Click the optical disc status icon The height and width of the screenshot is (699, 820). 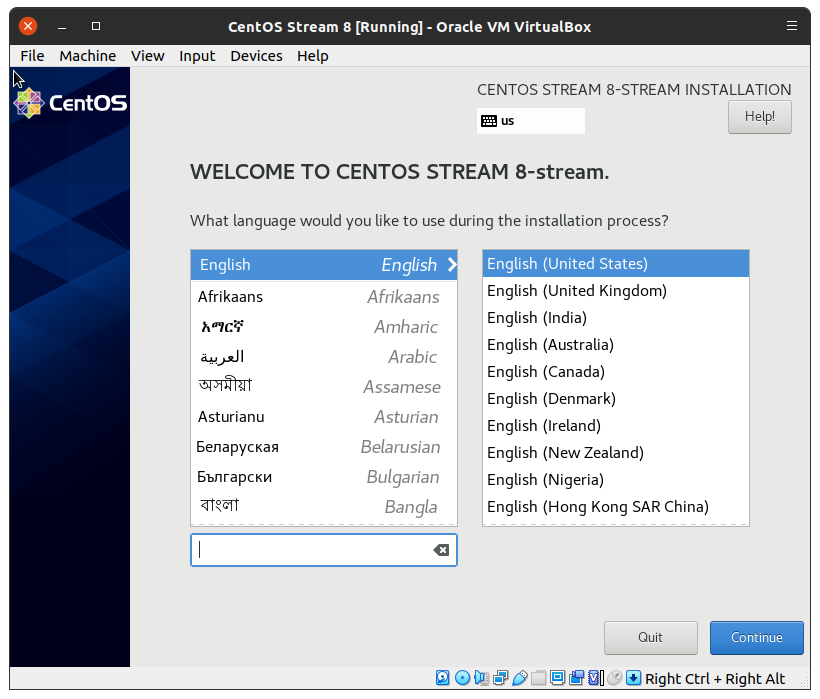[x=462, y=678]
